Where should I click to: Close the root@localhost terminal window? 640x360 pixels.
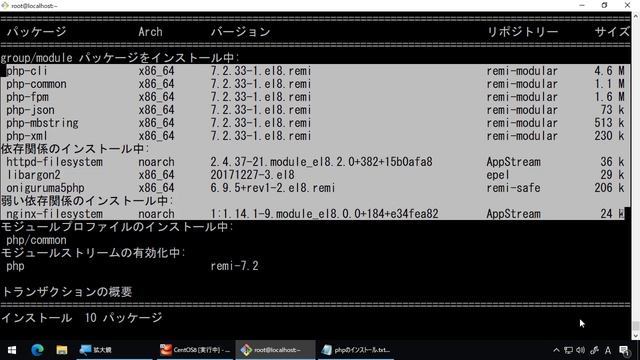click(627, 5)
